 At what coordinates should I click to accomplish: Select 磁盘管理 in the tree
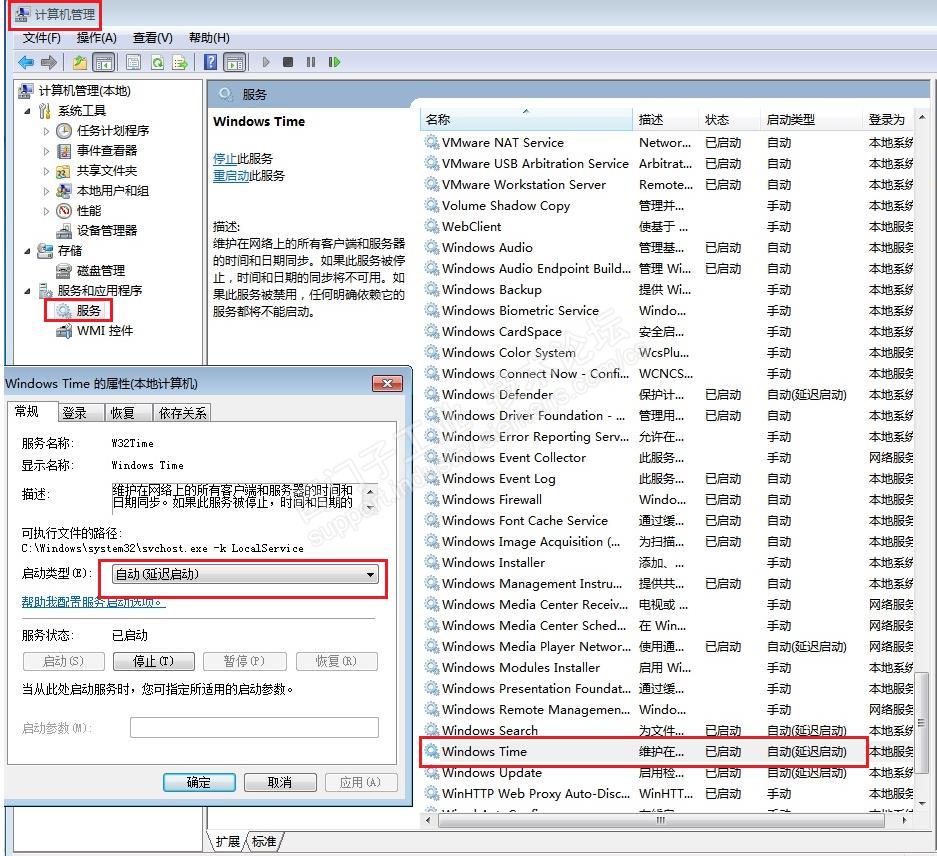pos(101,271)
